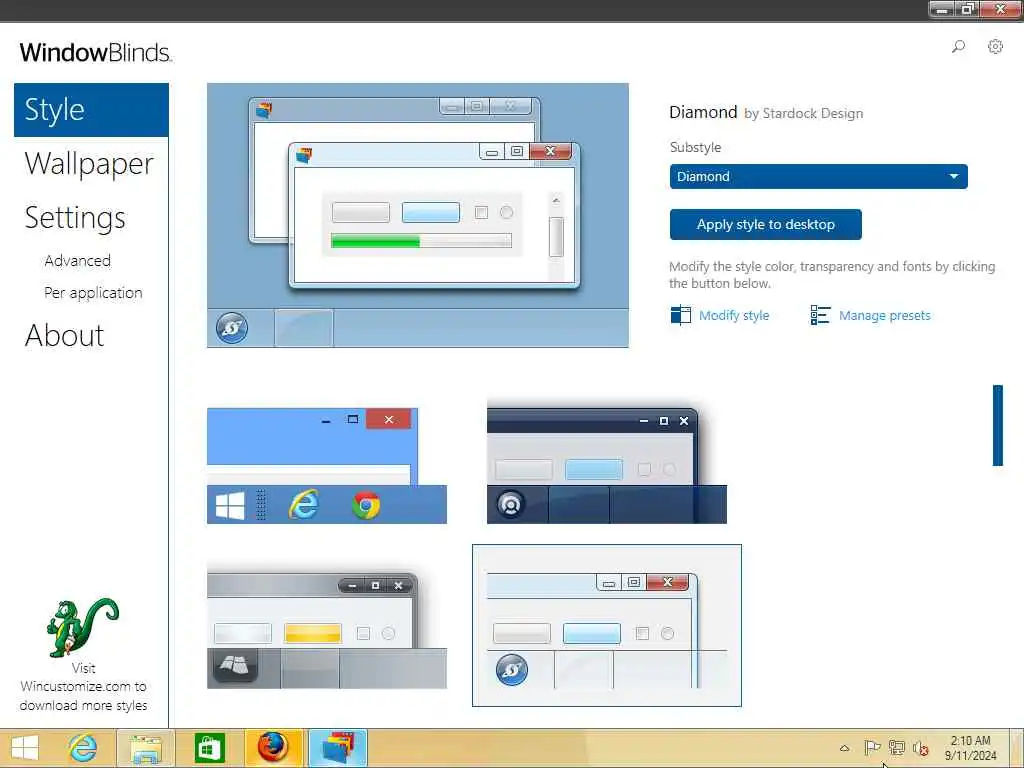This screenshot has height=768, width=1024.
Task: Visit Wincustomize.com link text
Action: click(x=83, y=686)
